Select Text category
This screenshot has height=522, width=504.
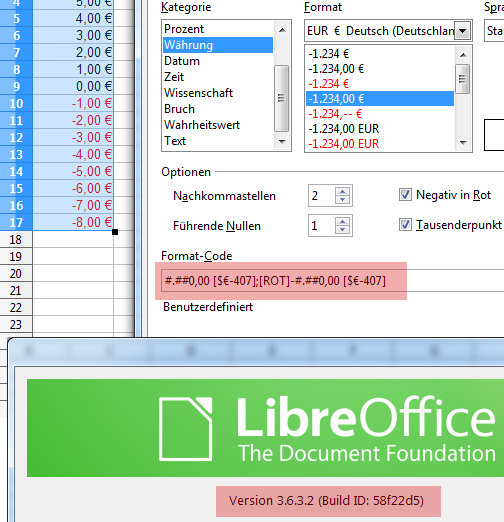pyautogui.click(x=218, y=141)
